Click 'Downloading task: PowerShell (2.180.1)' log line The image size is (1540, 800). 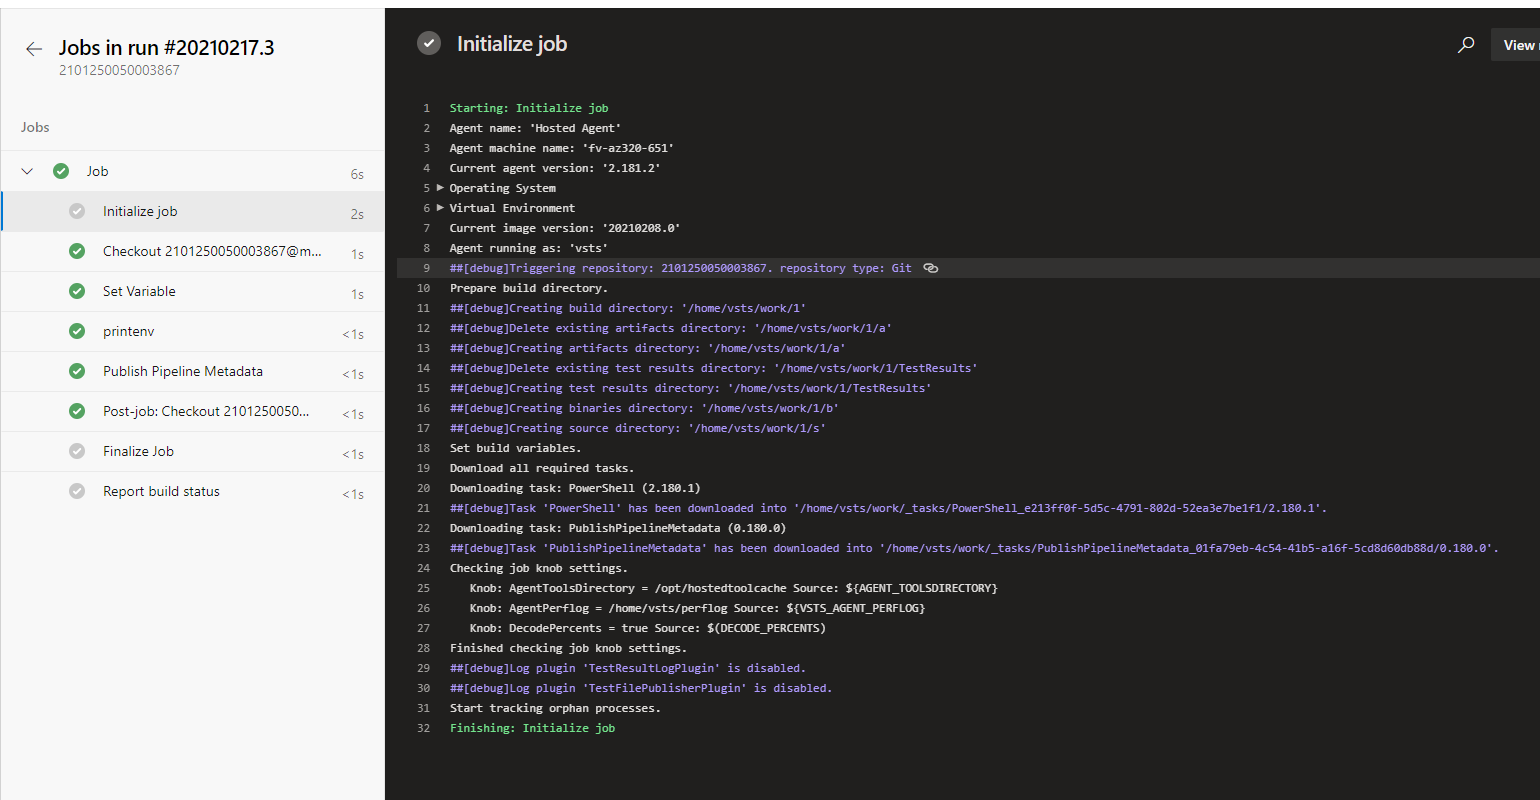(575, 488)
